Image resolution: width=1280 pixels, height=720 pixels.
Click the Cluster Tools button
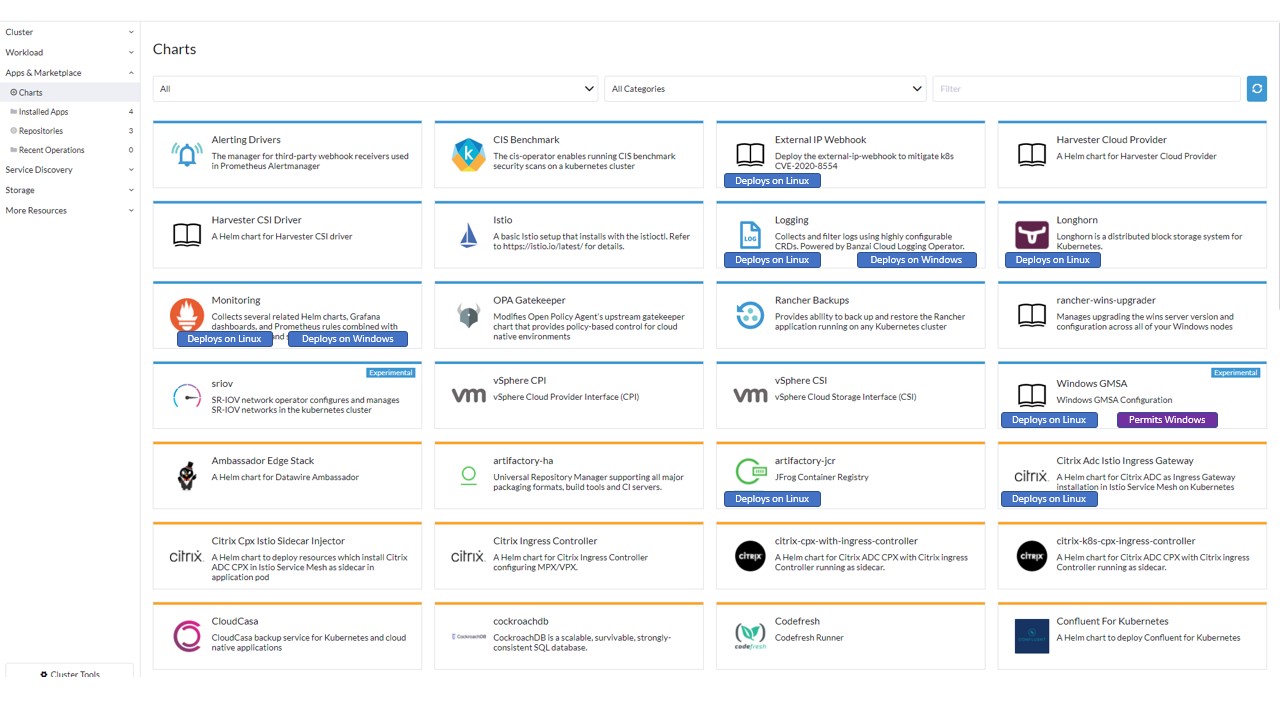pyautogui.click(x=69, y=674)
